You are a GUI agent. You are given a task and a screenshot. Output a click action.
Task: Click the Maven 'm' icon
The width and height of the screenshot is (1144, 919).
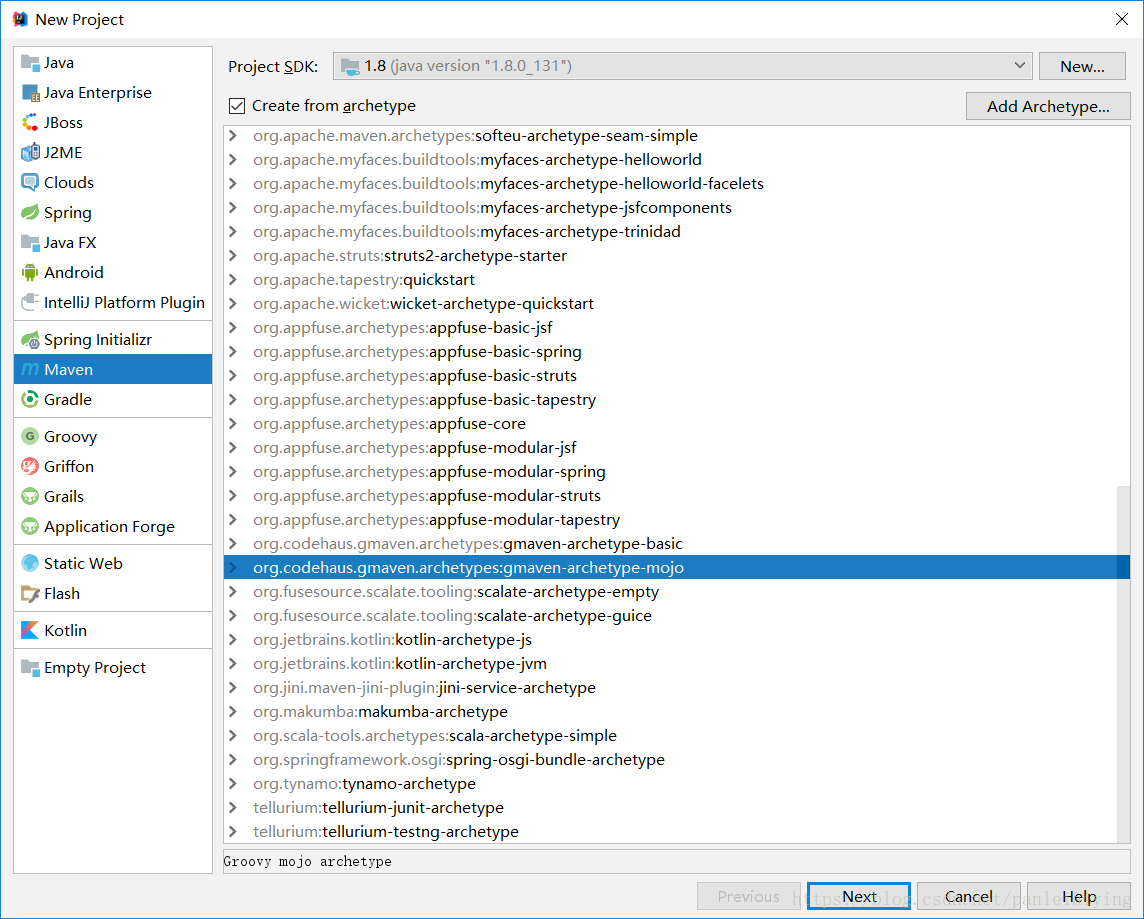point(30,370)
